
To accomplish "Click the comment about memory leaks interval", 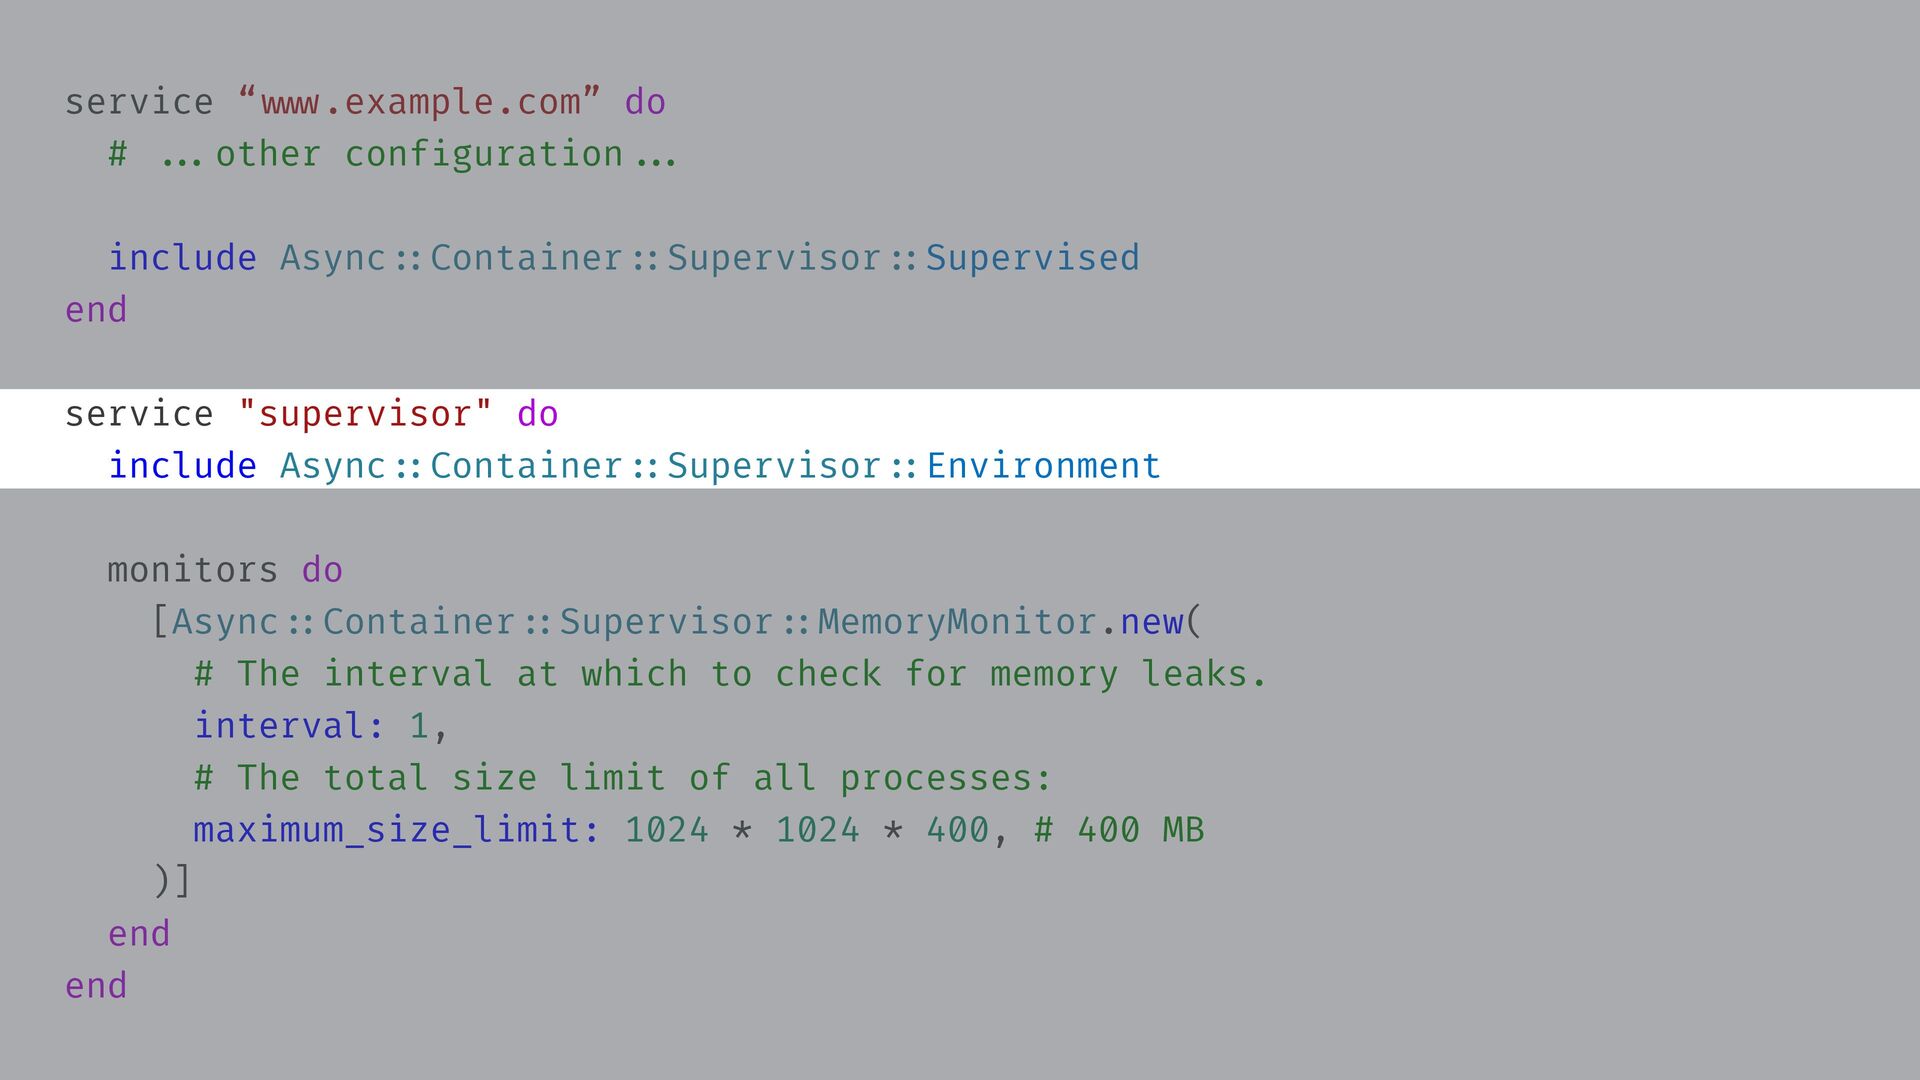I will coord(730,674).
